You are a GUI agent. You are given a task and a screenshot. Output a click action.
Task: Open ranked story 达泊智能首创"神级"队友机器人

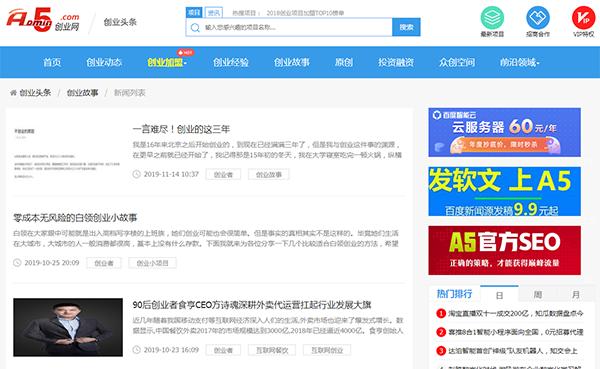click(513, 351)
